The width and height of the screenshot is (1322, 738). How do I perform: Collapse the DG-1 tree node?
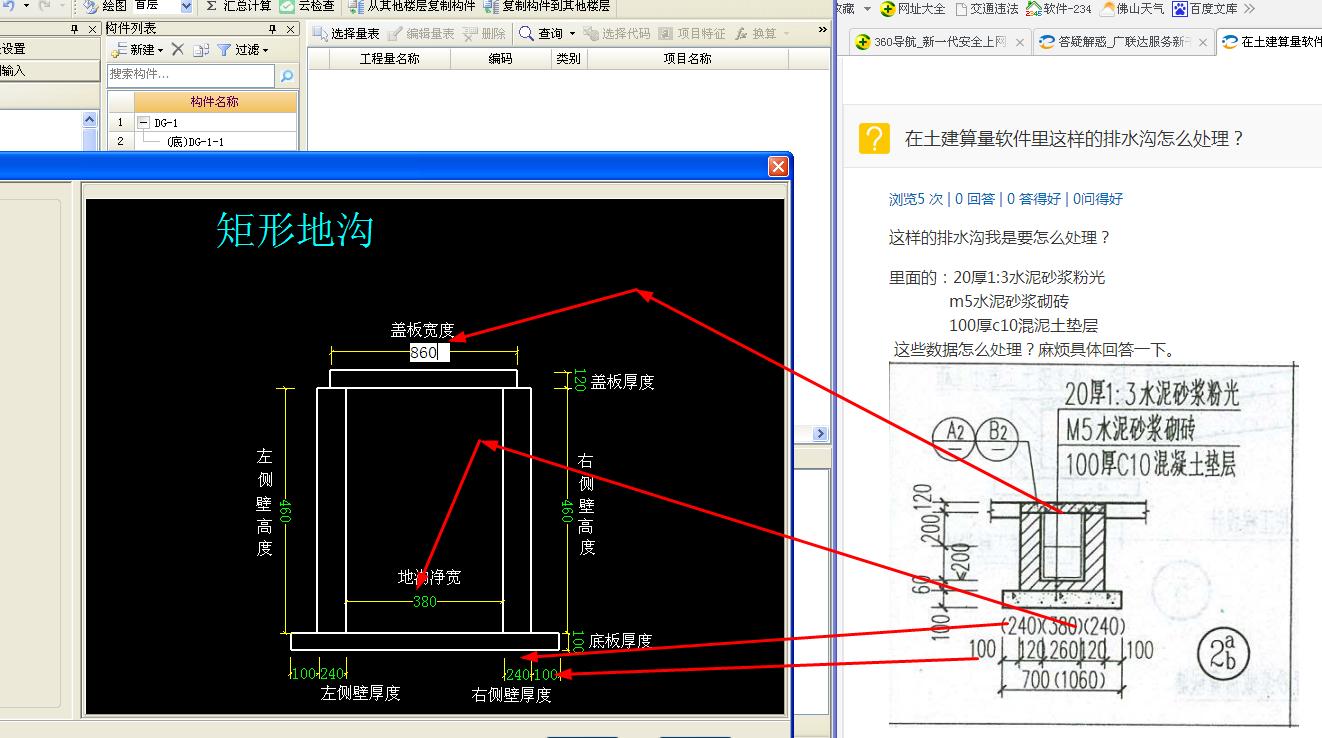(144, 123)
